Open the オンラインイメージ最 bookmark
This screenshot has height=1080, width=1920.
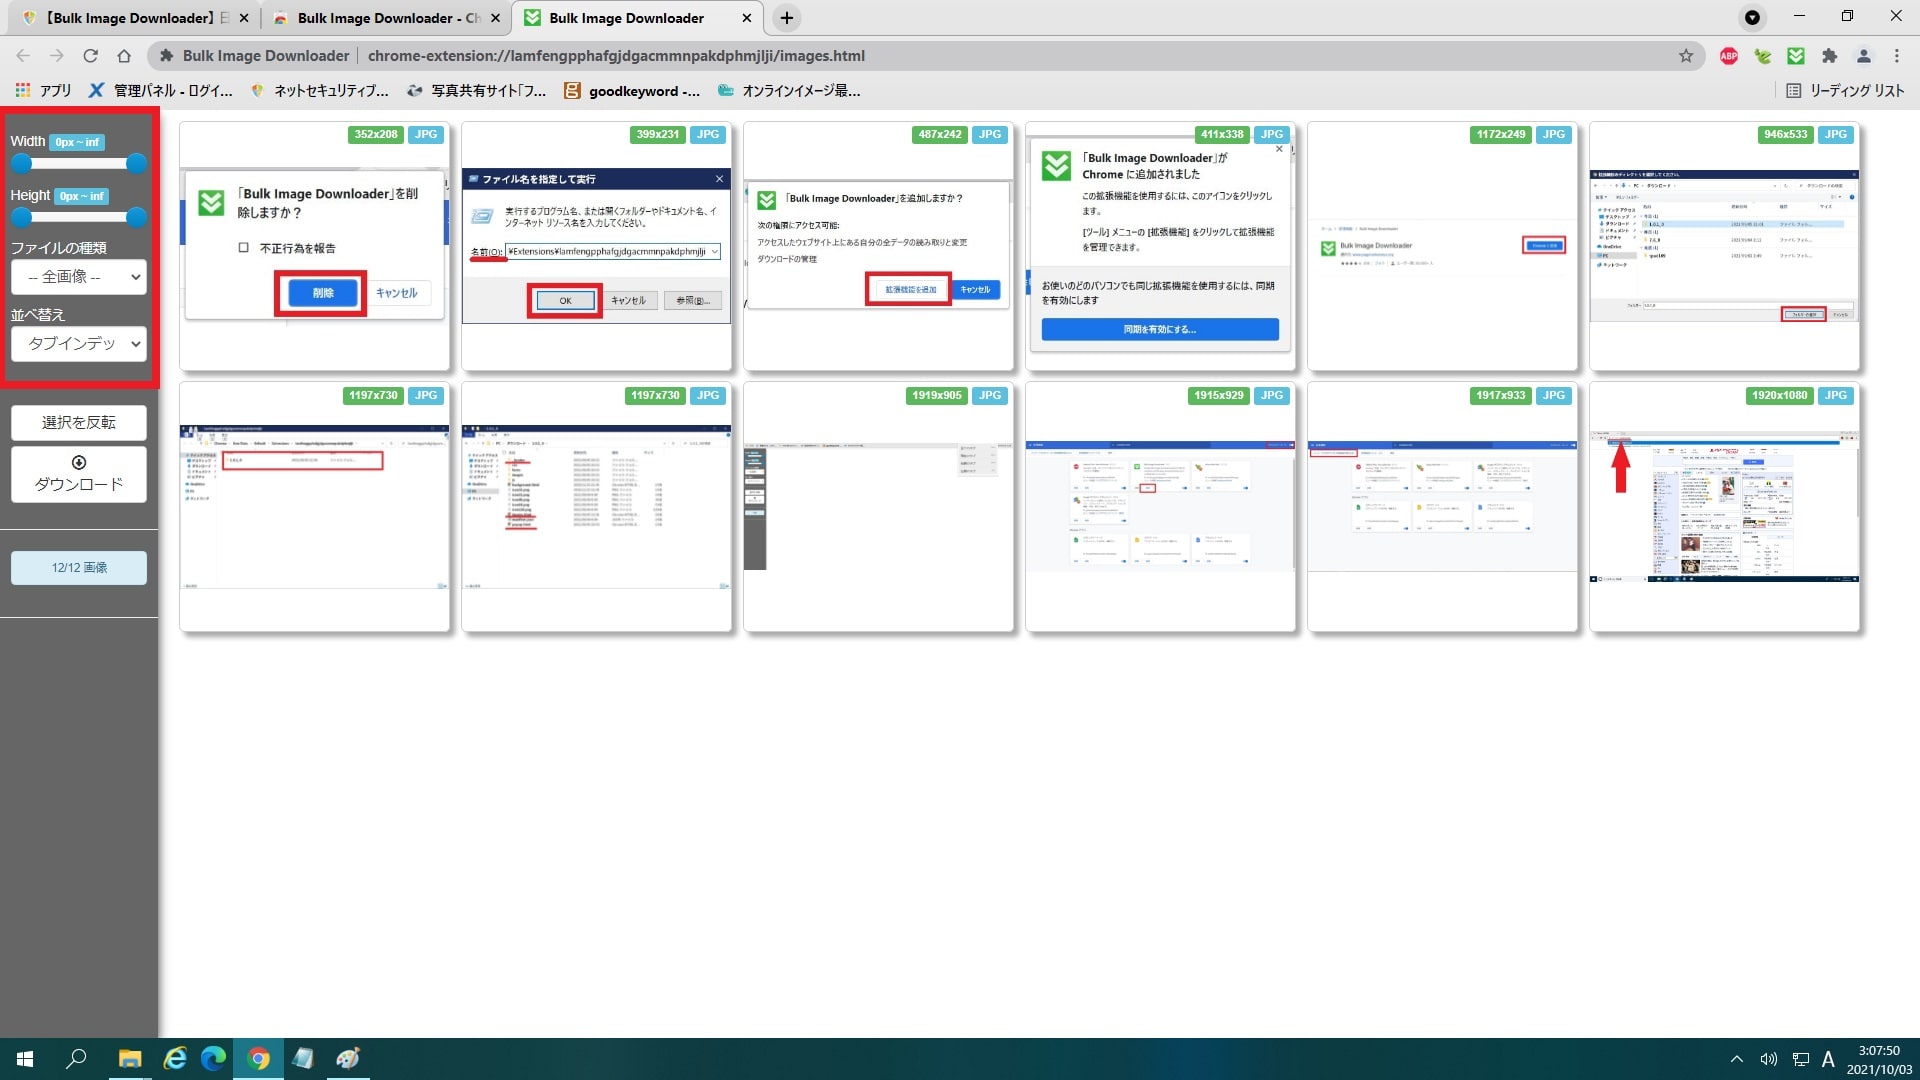[x=789, y=90]
